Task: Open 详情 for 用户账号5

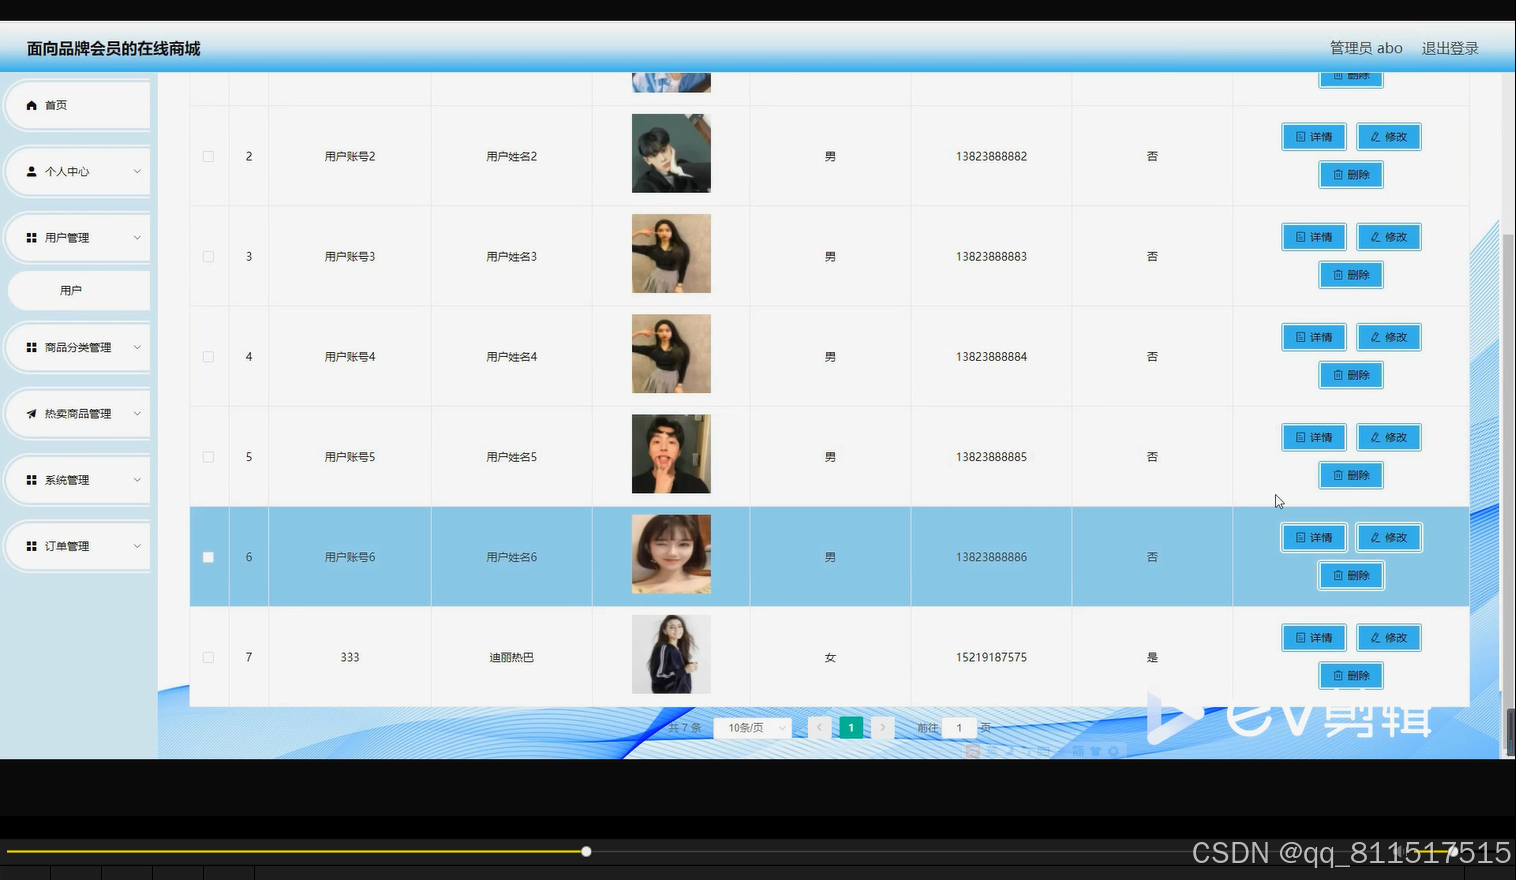Action: 1314,437
